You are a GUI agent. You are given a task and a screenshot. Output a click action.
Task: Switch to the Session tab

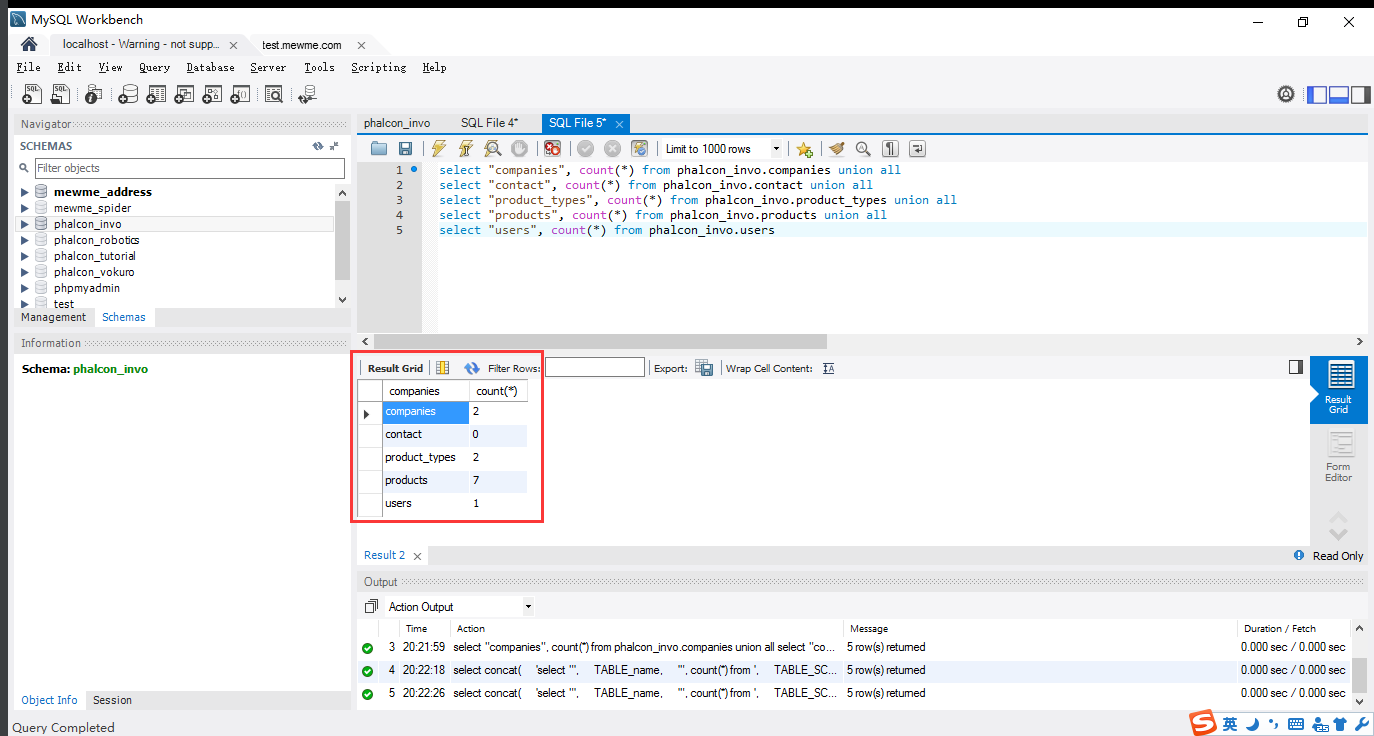pyautogui.click(x=112, y=700)
